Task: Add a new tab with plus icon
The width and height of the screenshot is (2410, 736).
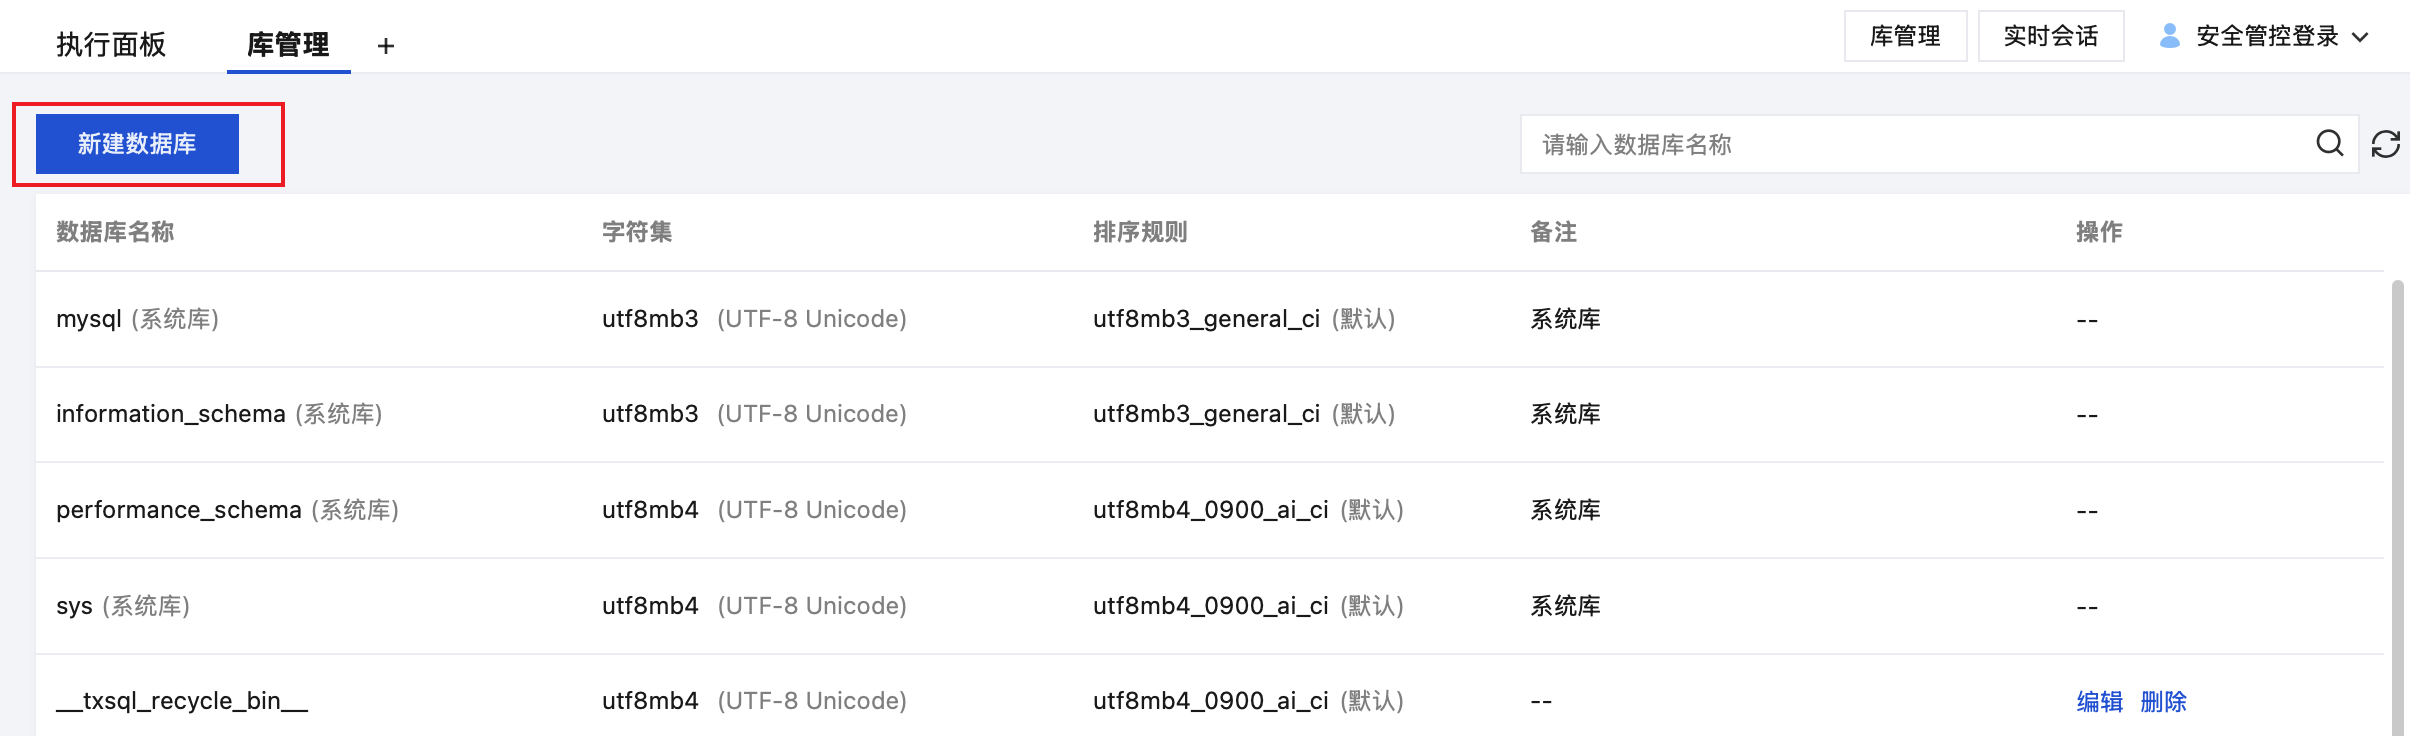Action: point(386,46)
